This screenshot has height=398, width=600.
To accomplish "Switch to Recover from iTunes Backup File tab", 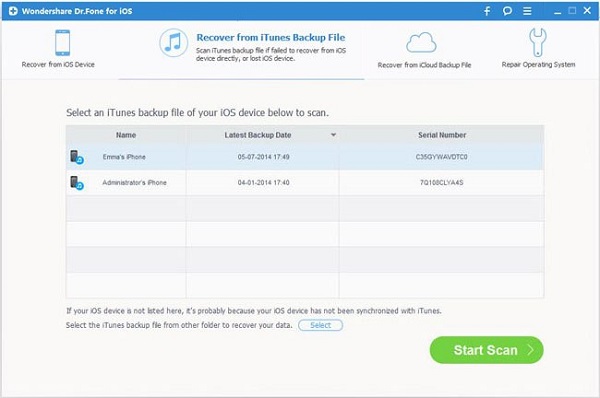I will pos(242,49).
